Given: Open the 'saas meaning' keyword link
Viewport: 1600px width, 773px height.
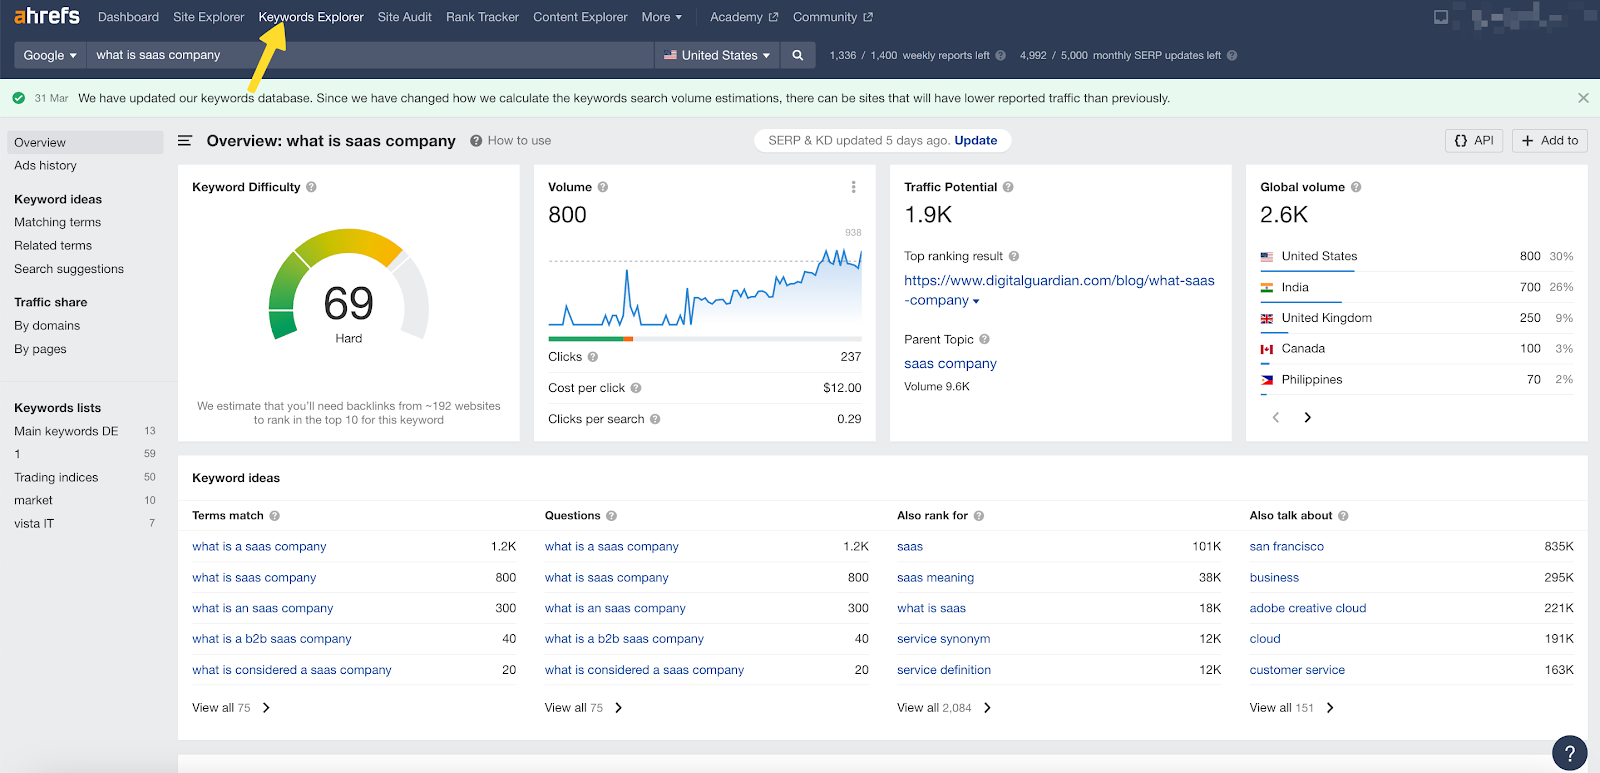Looking at the screenshot, I should coord(935,578).
